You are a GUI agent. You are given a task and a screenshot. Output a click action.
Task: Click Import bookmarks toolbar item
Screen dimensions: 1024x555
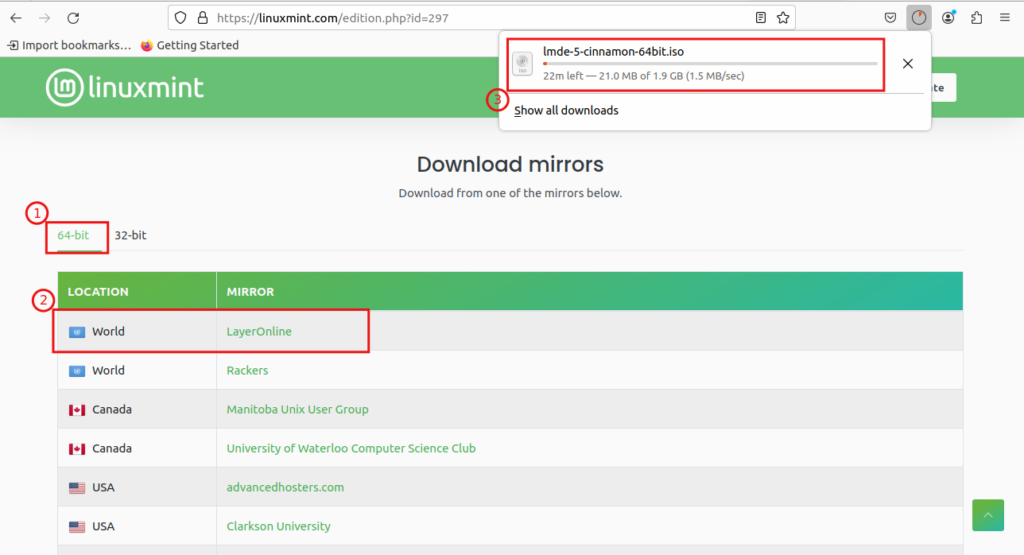point(69,45)
